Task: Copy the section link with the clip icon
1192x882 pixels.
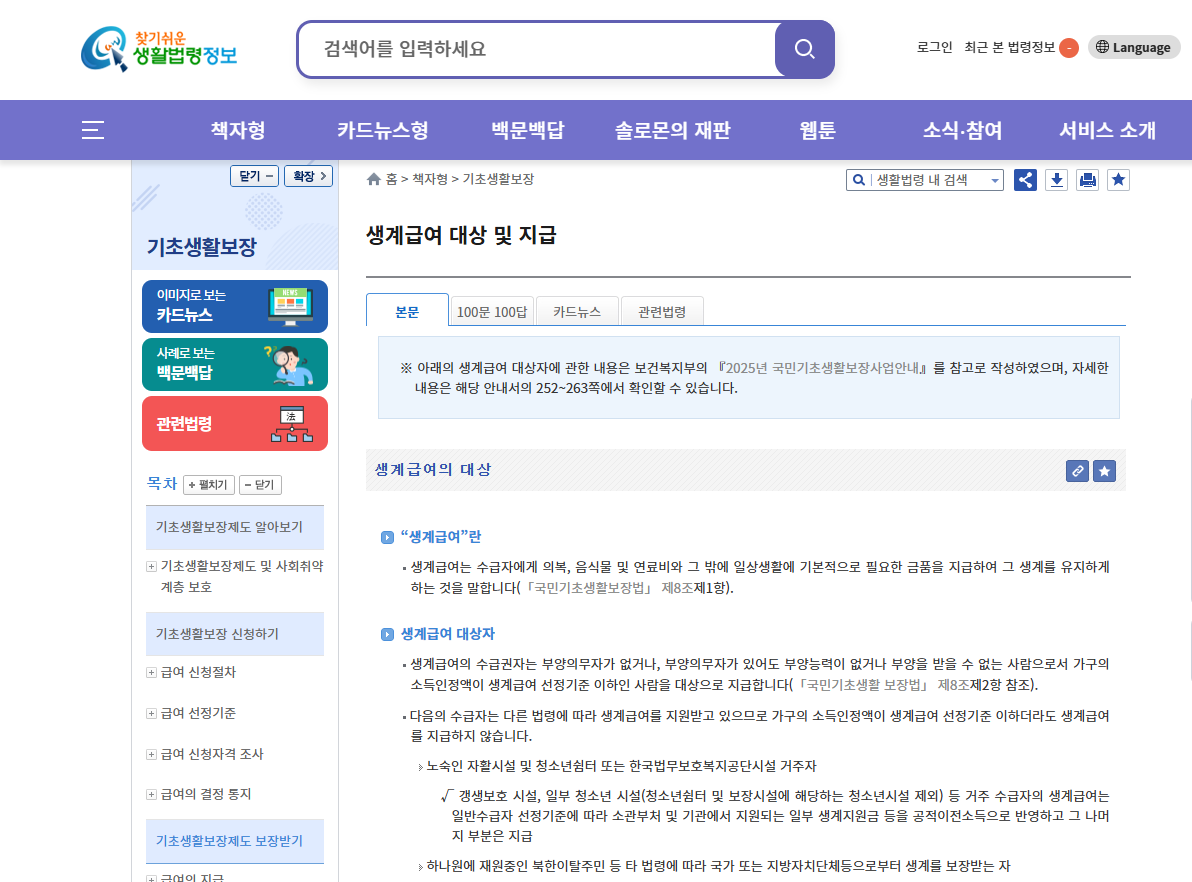Action: [x=1077, y=470]
